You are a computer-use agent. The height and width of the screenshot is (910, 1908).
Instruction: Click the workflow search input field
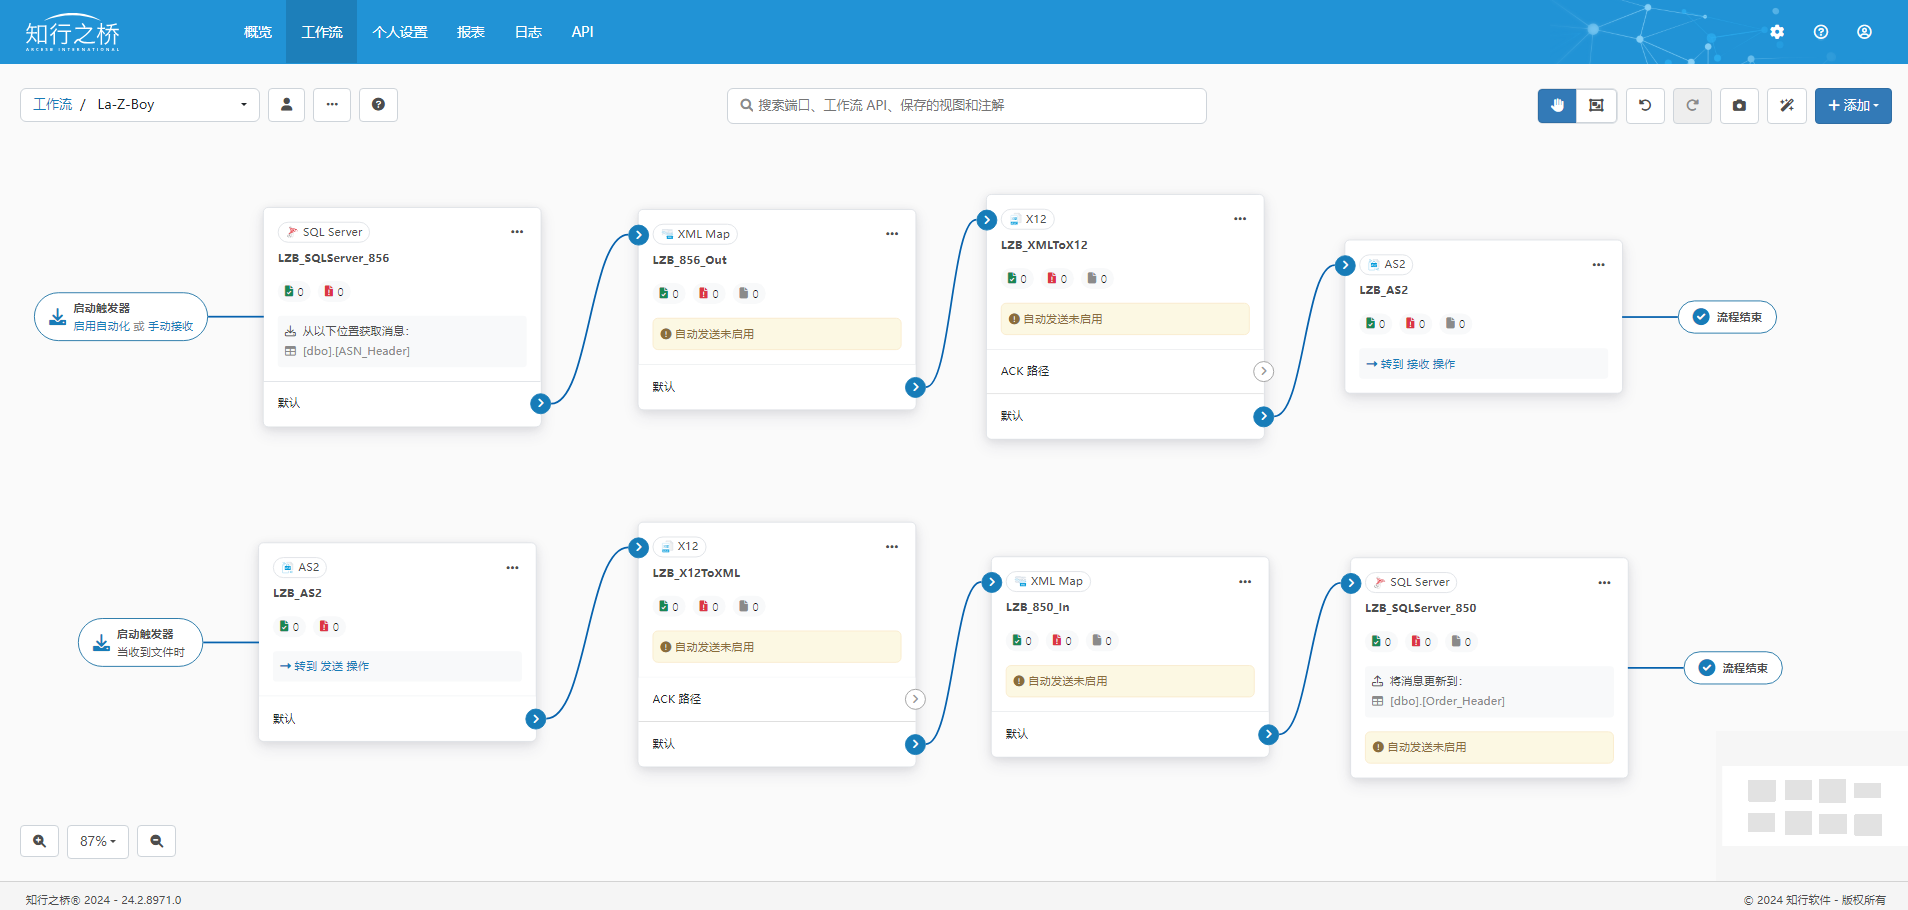[967, 105]
